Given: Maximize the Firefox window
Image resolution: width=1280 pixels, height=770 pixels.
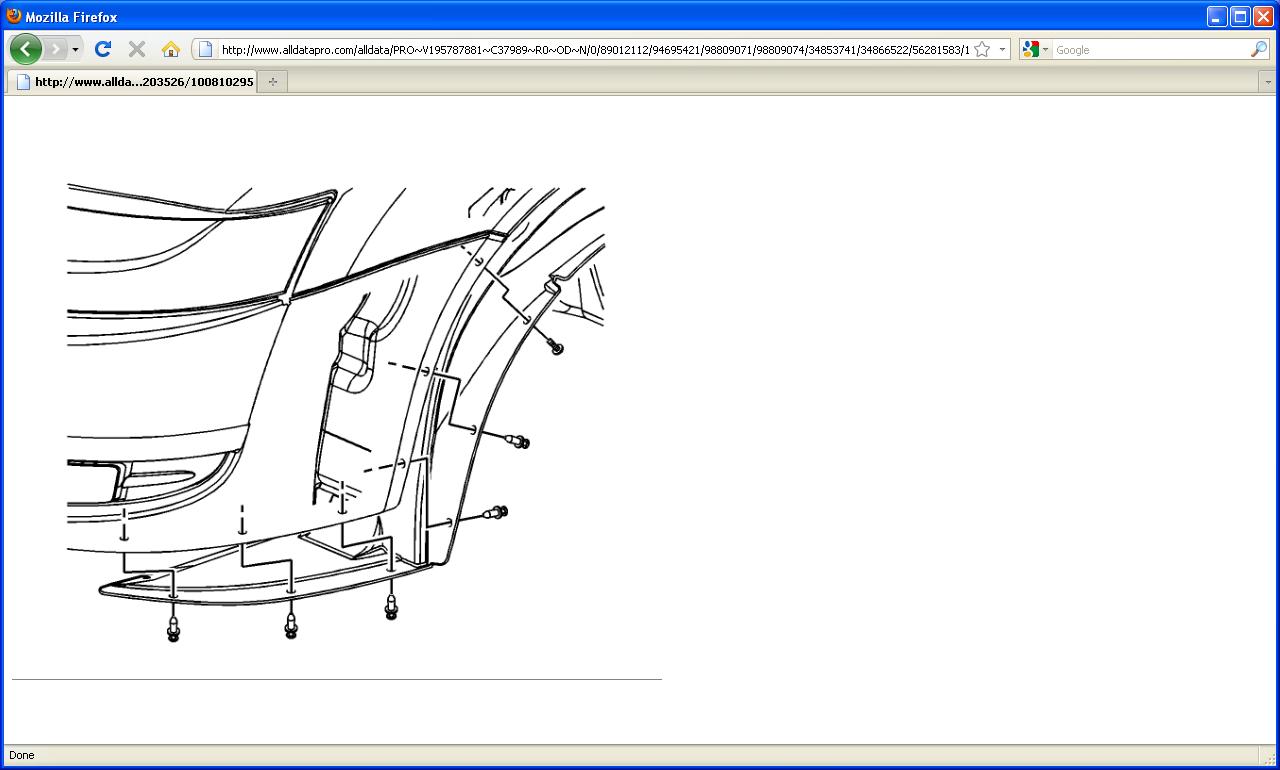Looking at the screenshot, I should tap(1240, 16).
